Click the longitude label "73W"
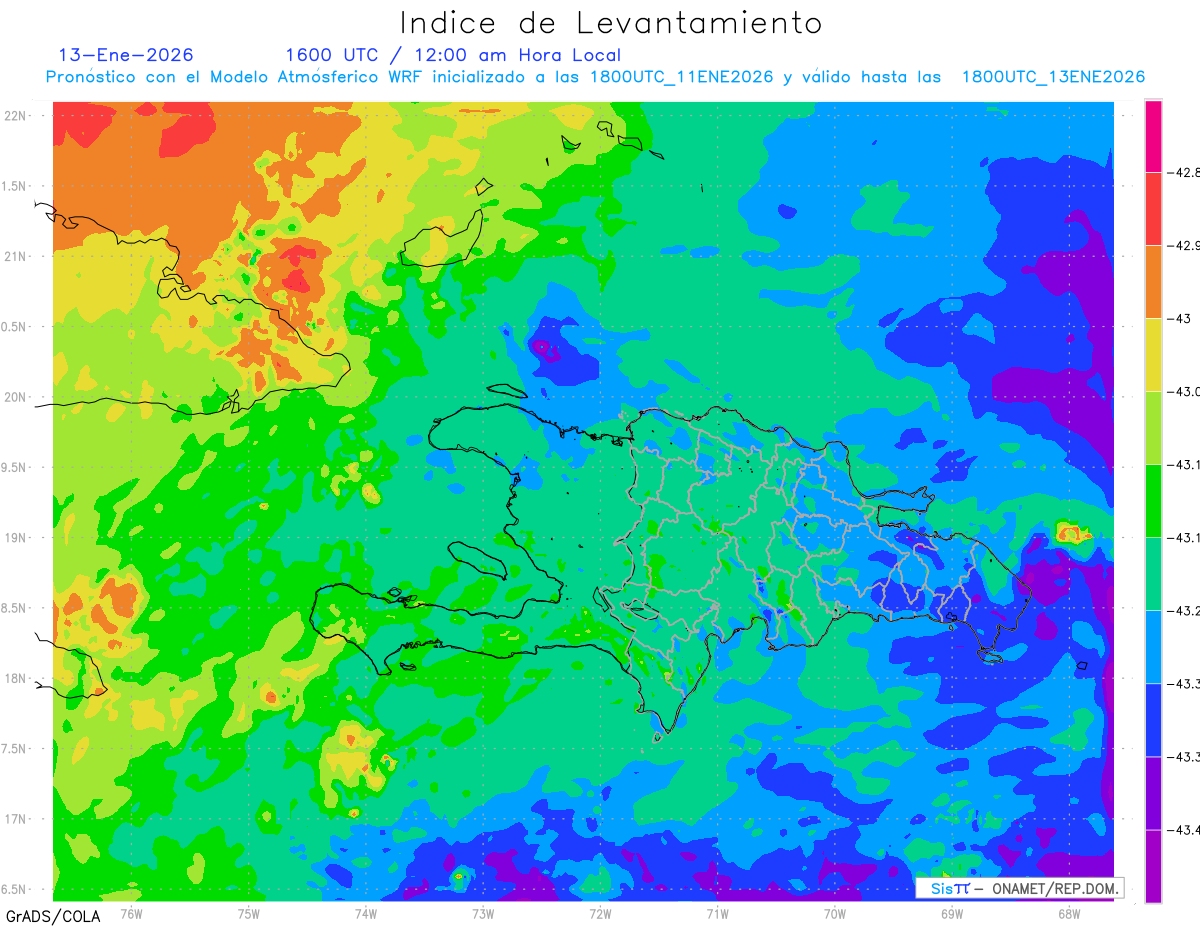The image size is (1200, 927). click(x=483, y=912)
